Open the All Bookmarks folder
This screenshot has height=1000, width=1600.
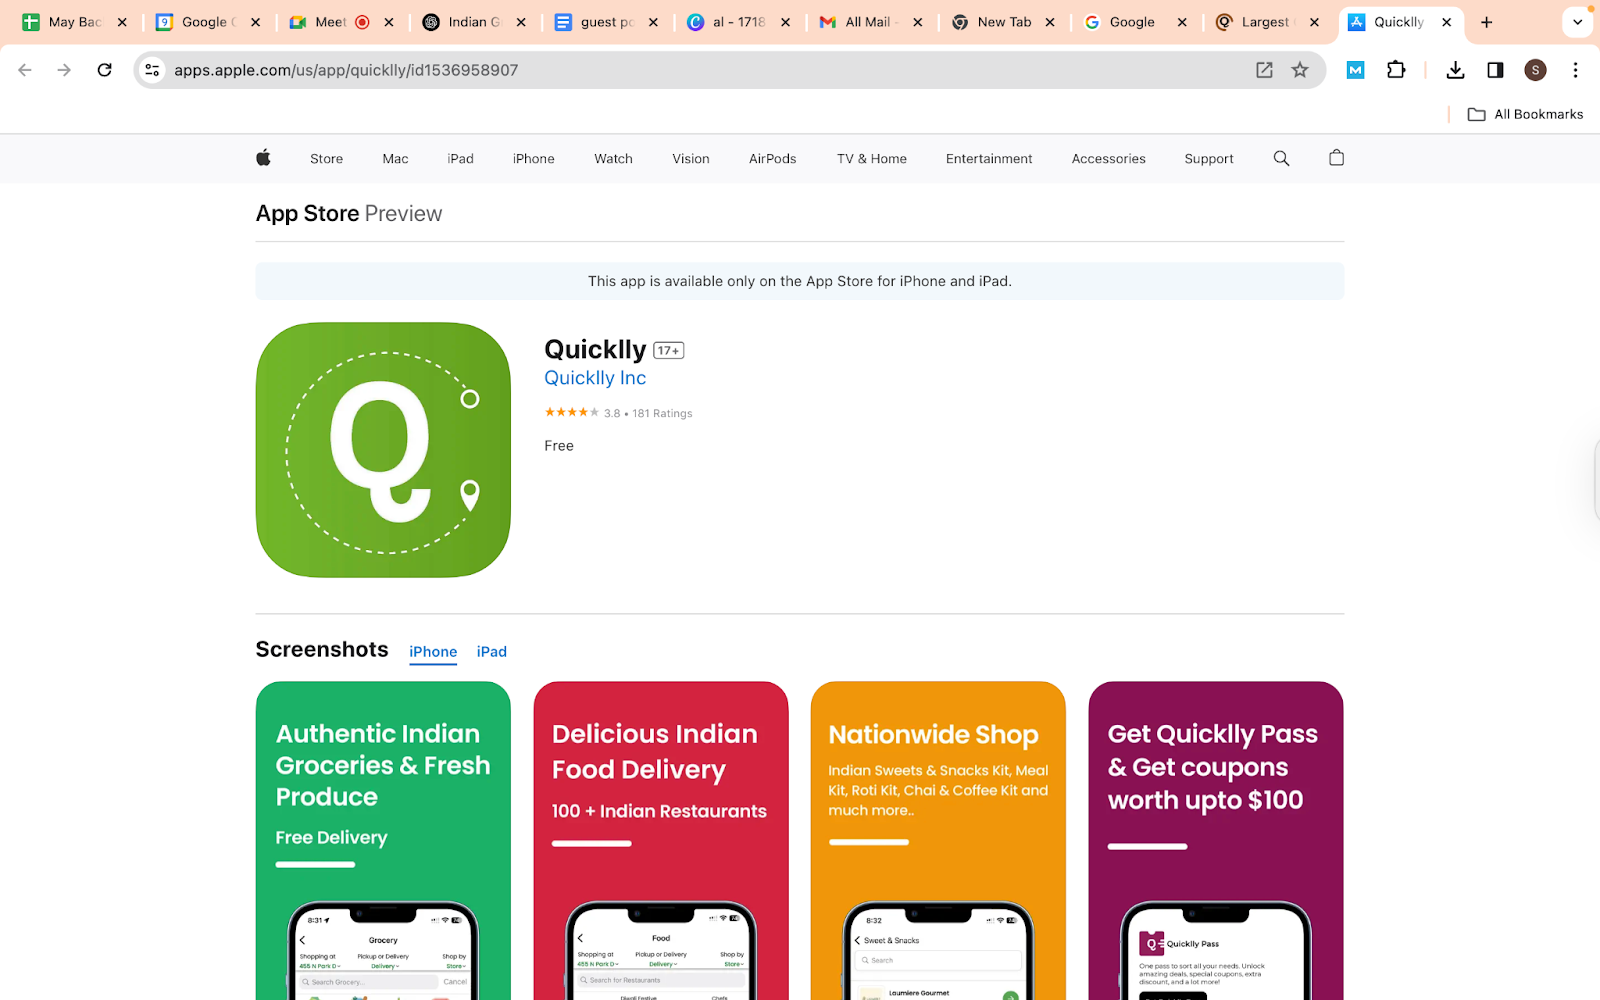1525,114
